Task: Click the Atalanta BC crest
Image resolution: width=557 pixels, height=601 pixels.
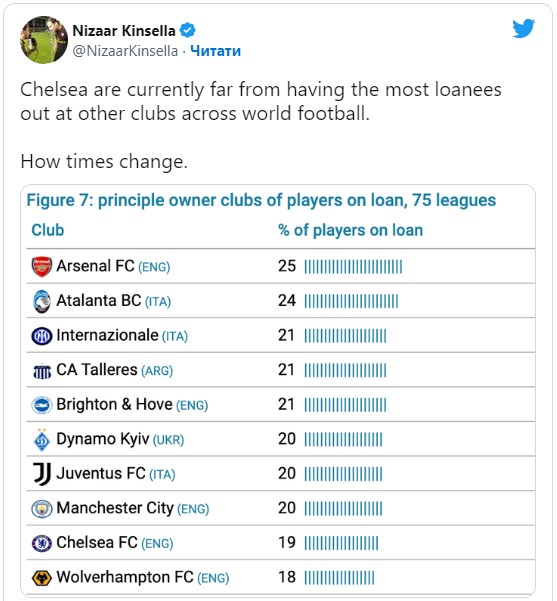Action: tap(42, 301)
